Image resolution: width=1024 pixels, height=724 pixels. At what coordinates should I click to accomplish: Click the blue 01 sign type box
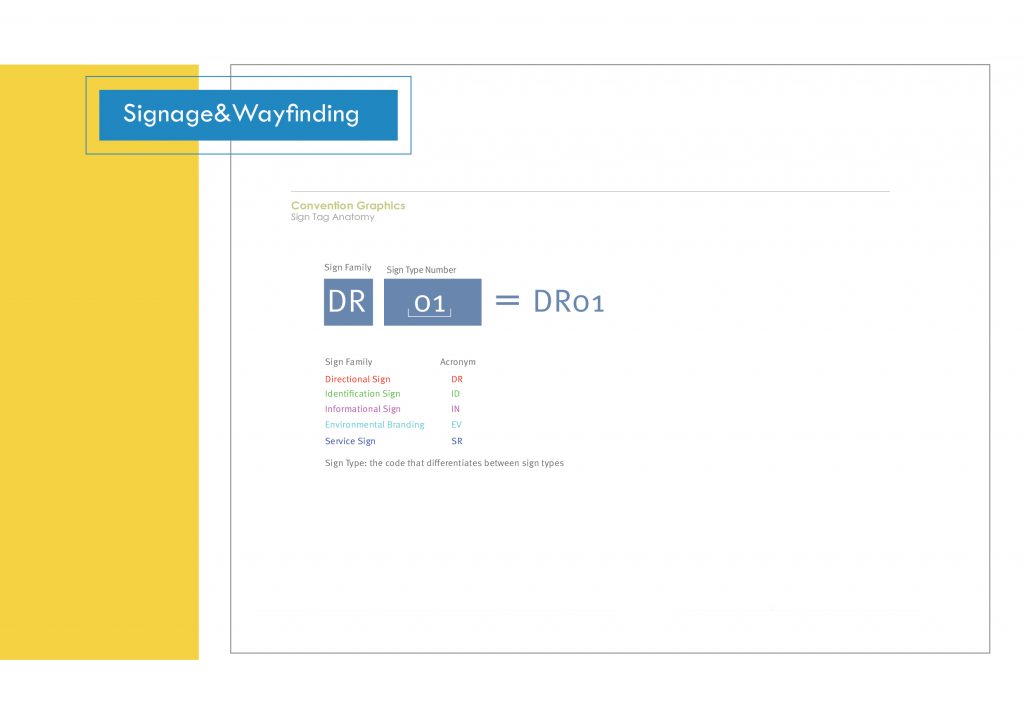pyautogui.click(x=432, y=302)
